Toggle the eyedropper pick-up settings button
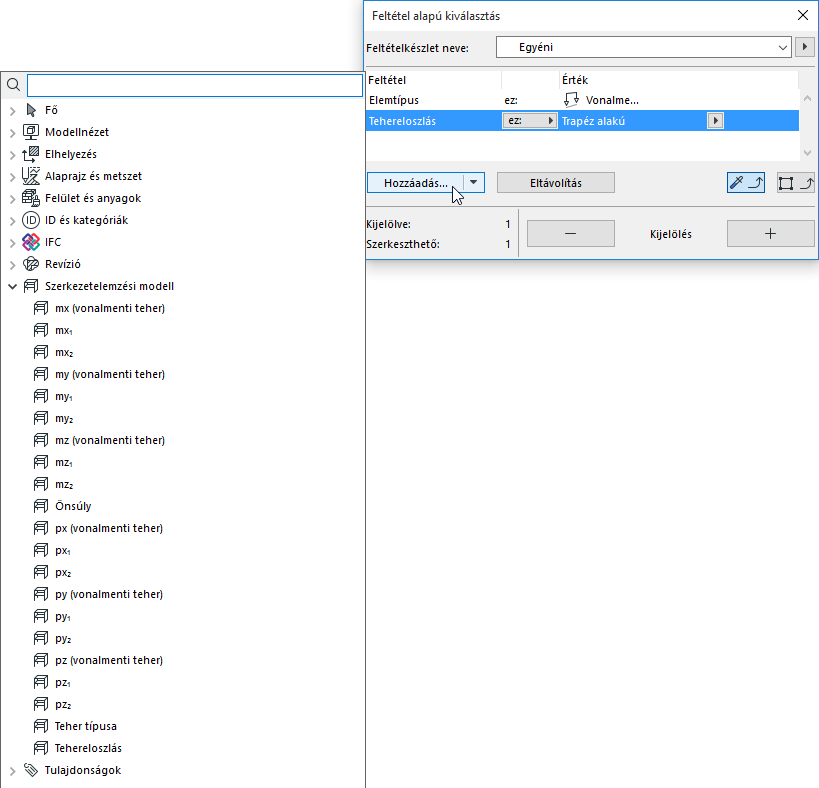 [x=746, y=183]
